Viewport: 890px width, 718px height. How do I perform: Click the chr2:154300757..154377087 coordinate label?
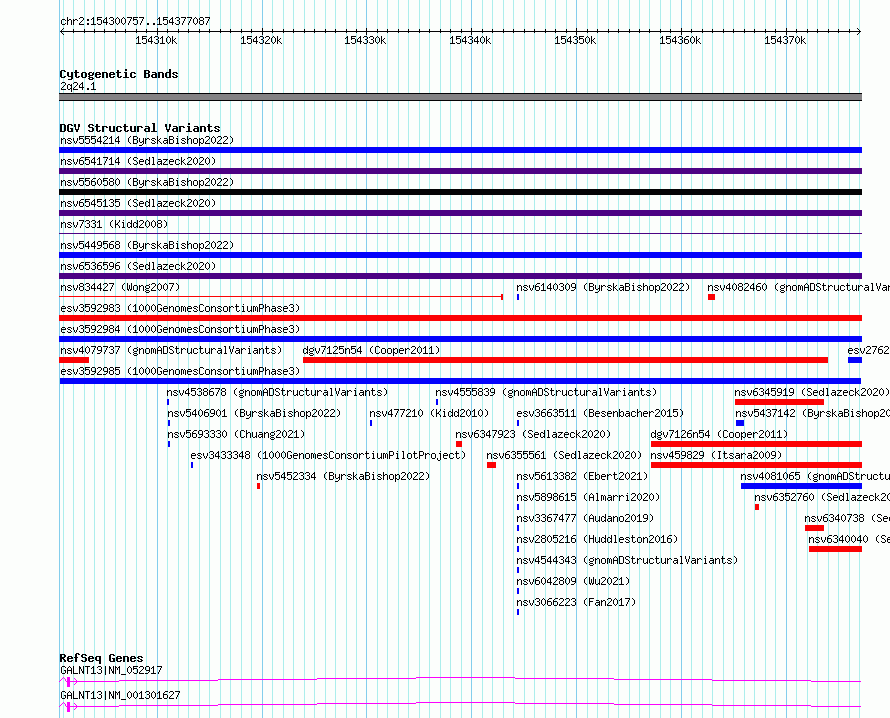(x=135, y=21)
